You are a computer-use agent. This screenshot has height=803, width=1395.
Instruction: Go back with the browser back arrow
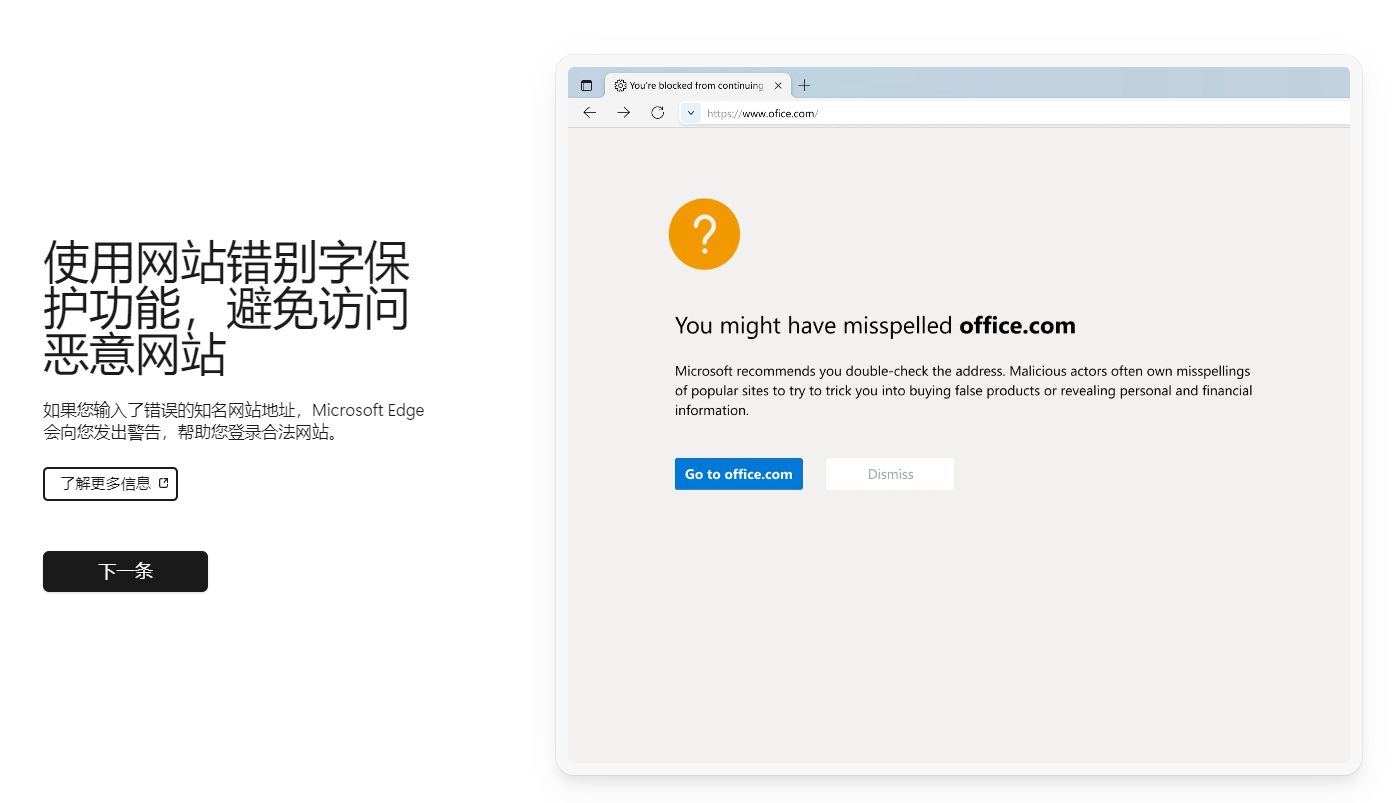590,113
